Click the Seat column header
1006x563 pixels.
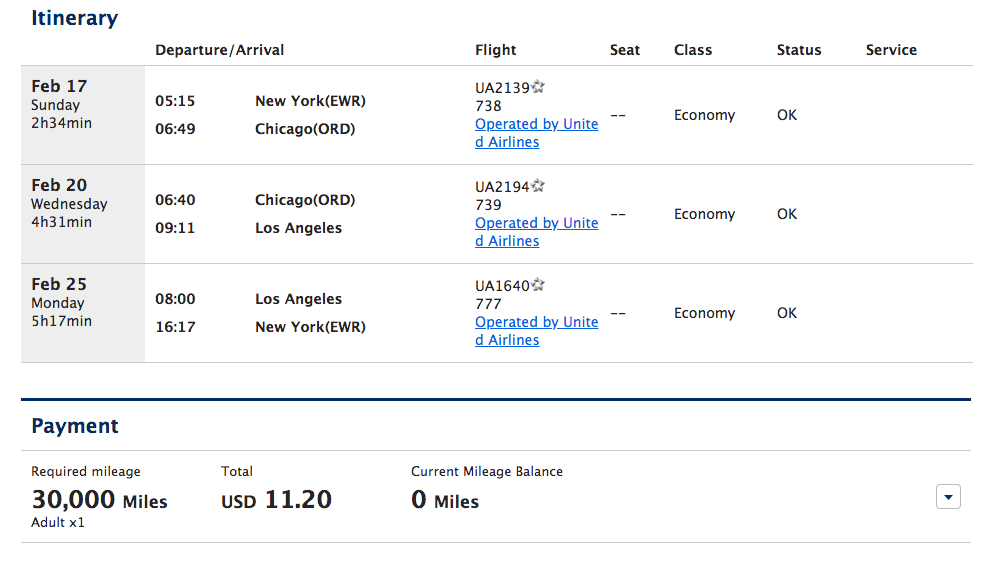[625, 50]
